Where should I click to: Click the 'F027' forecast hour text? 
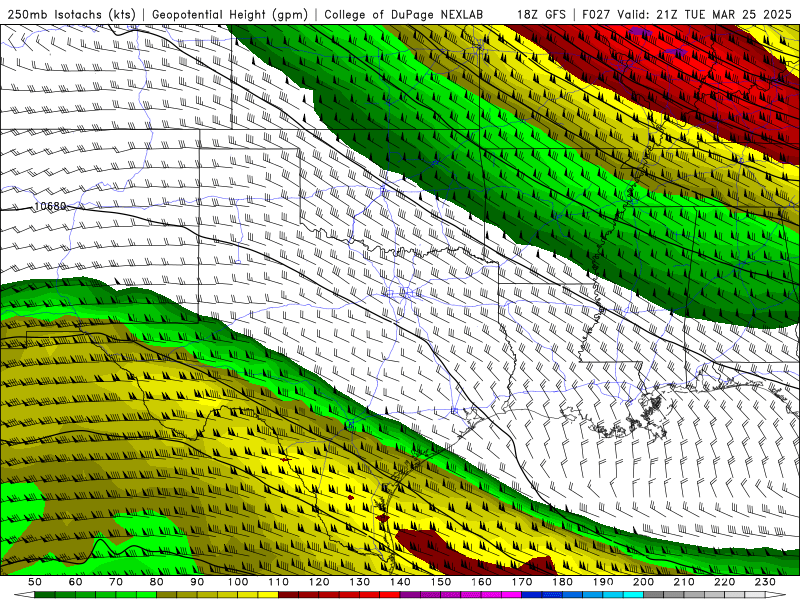point(596,14)
